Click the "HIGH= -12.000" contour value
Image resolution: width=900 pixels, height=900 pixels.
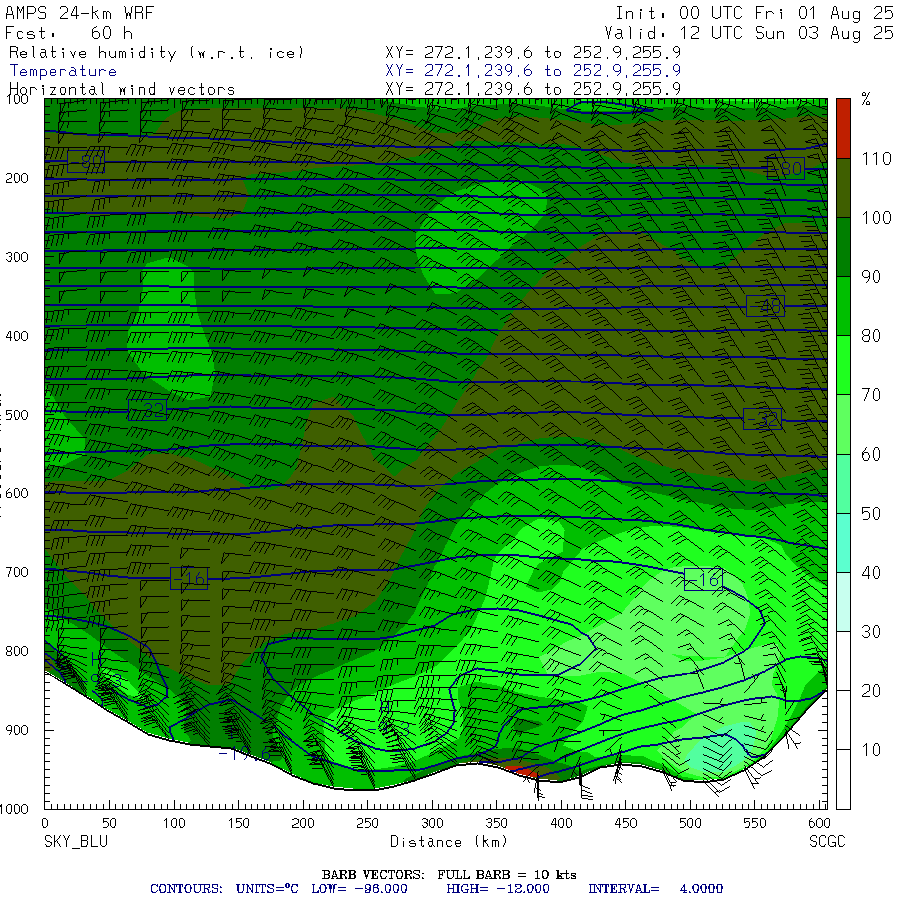[x=498, y=889]
